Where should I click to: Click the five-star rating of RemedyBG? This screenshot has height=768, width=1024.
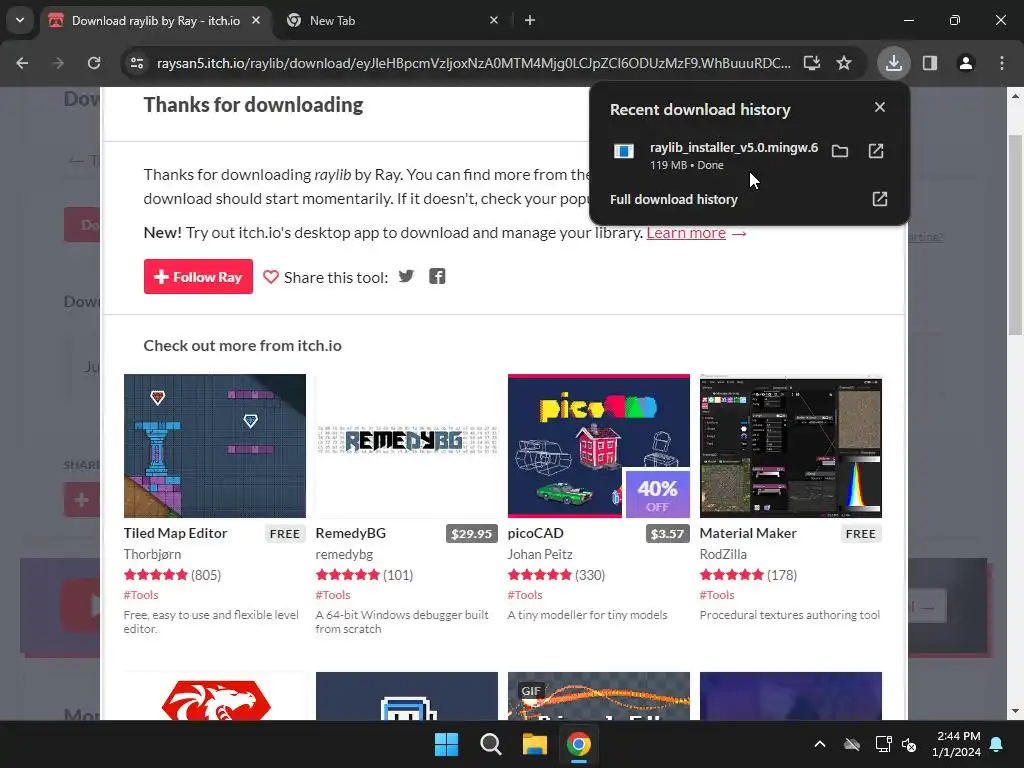click(347, 575)
